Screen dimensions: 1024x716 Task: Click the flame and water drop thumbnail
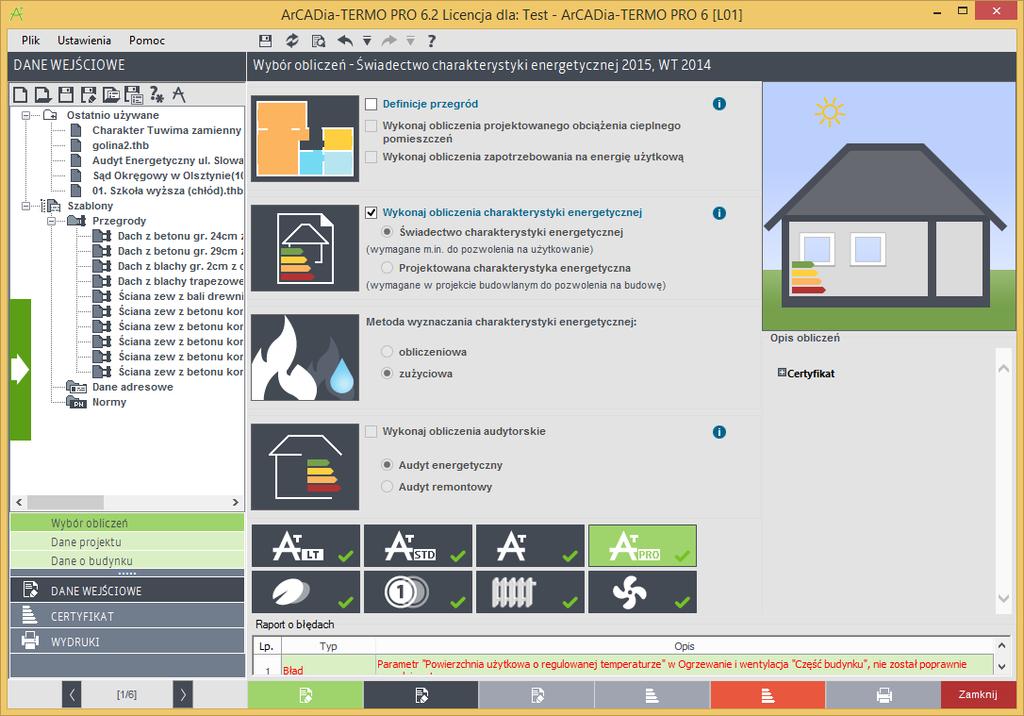(x=305, y=357)
